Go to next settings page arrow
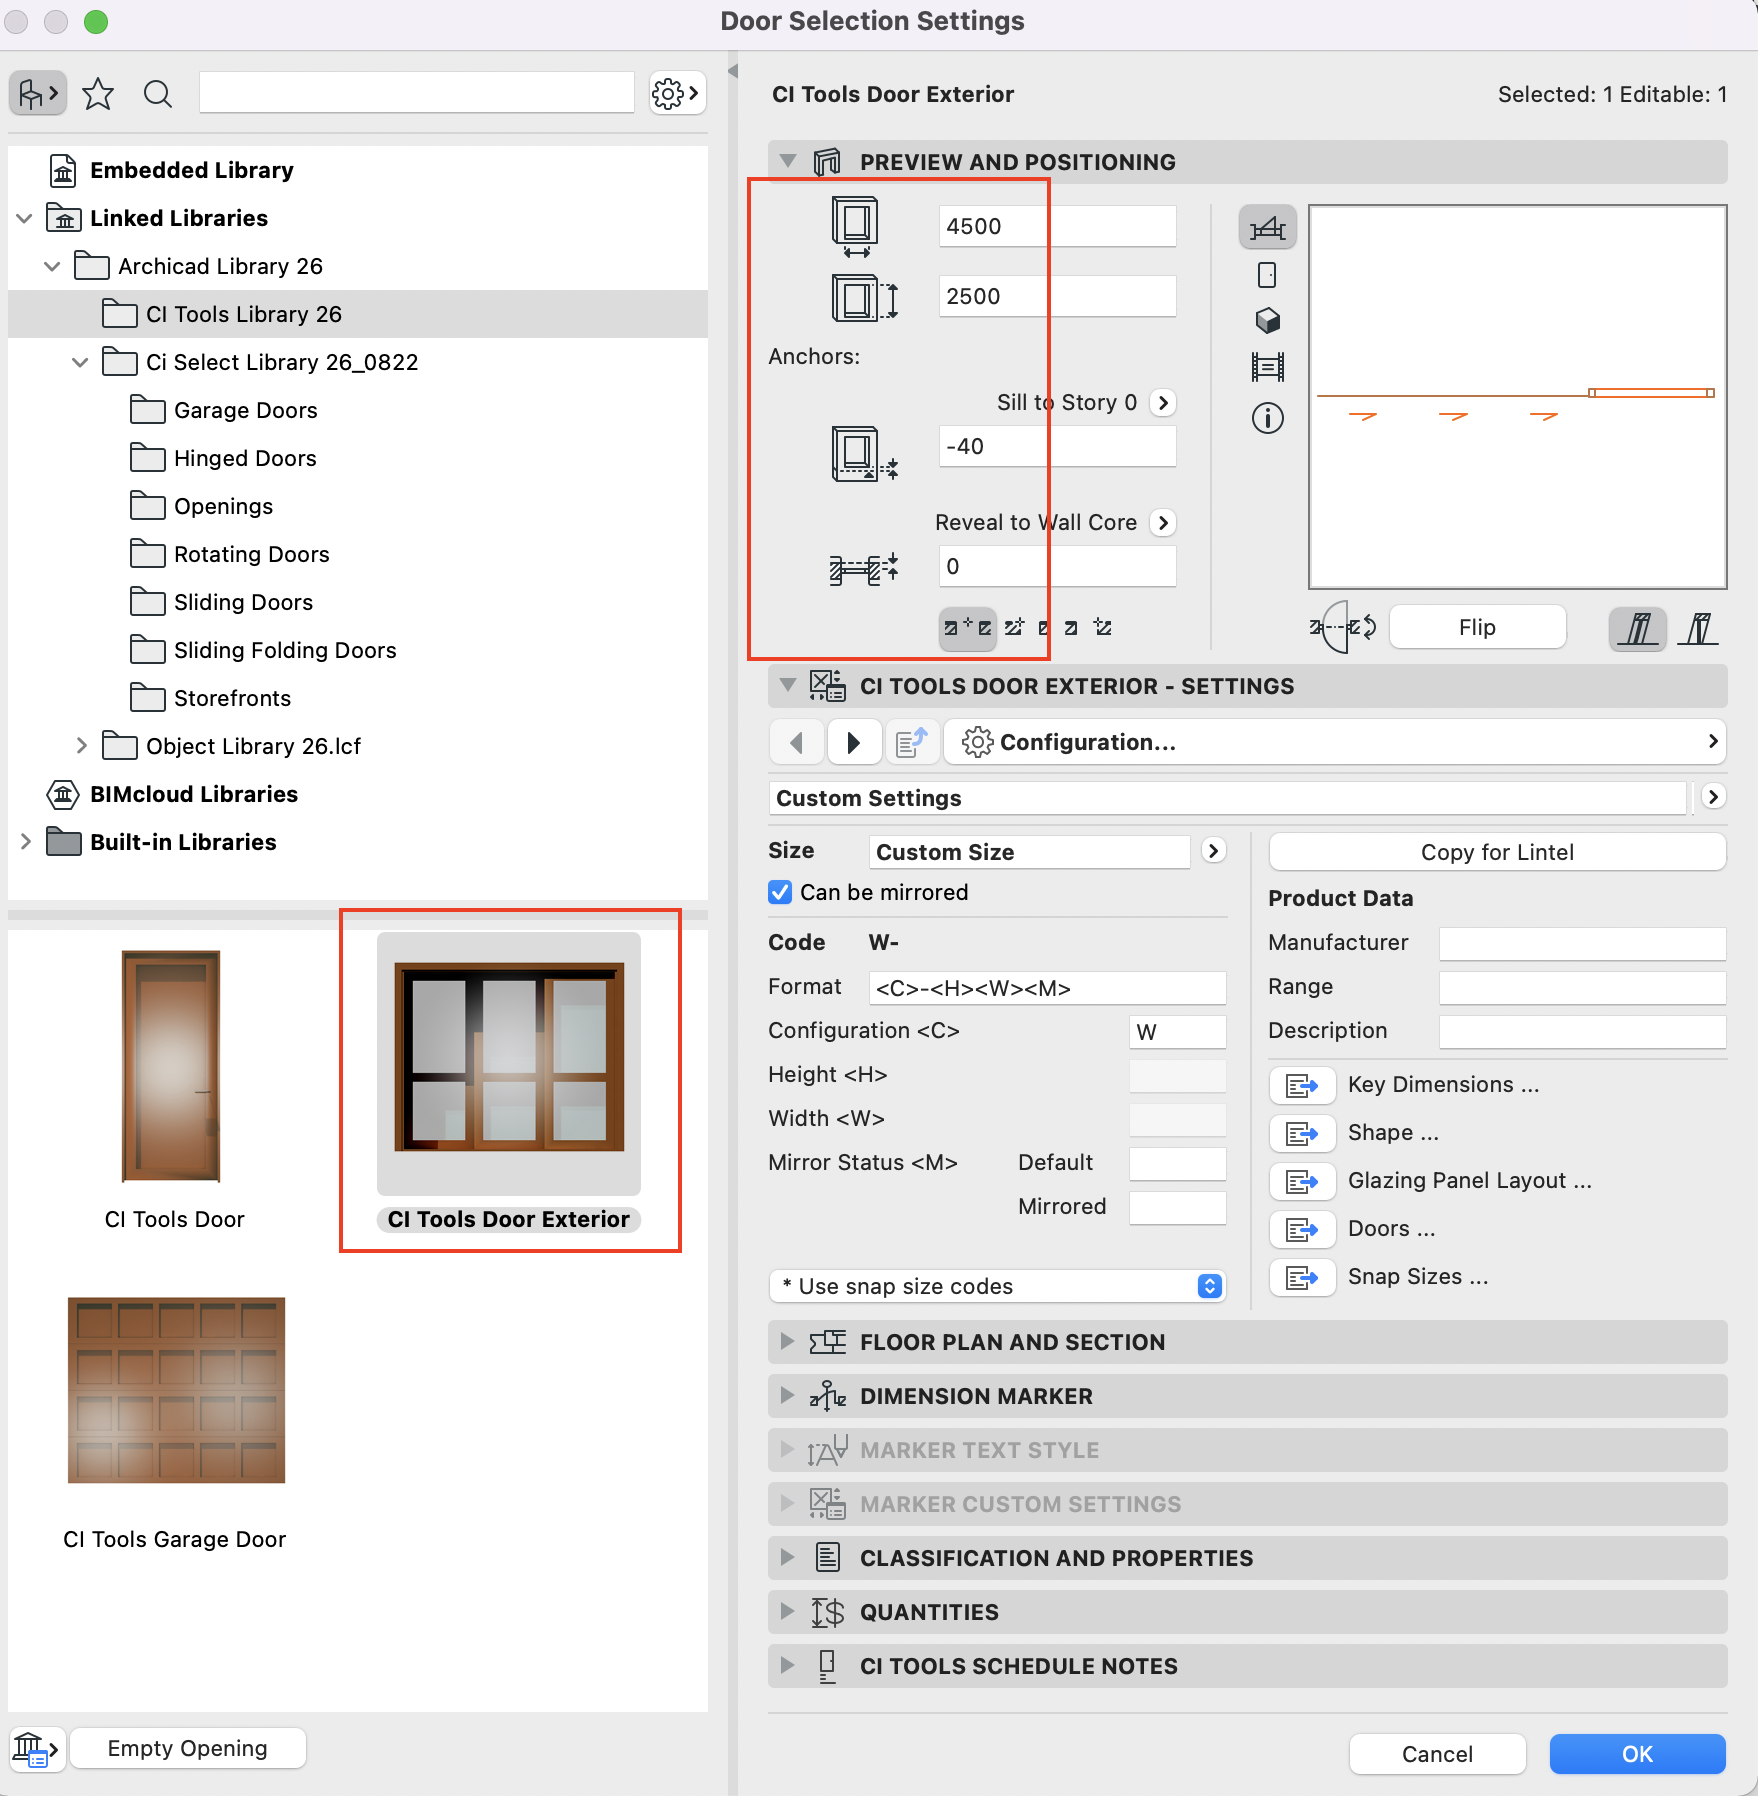 point(853,742)
